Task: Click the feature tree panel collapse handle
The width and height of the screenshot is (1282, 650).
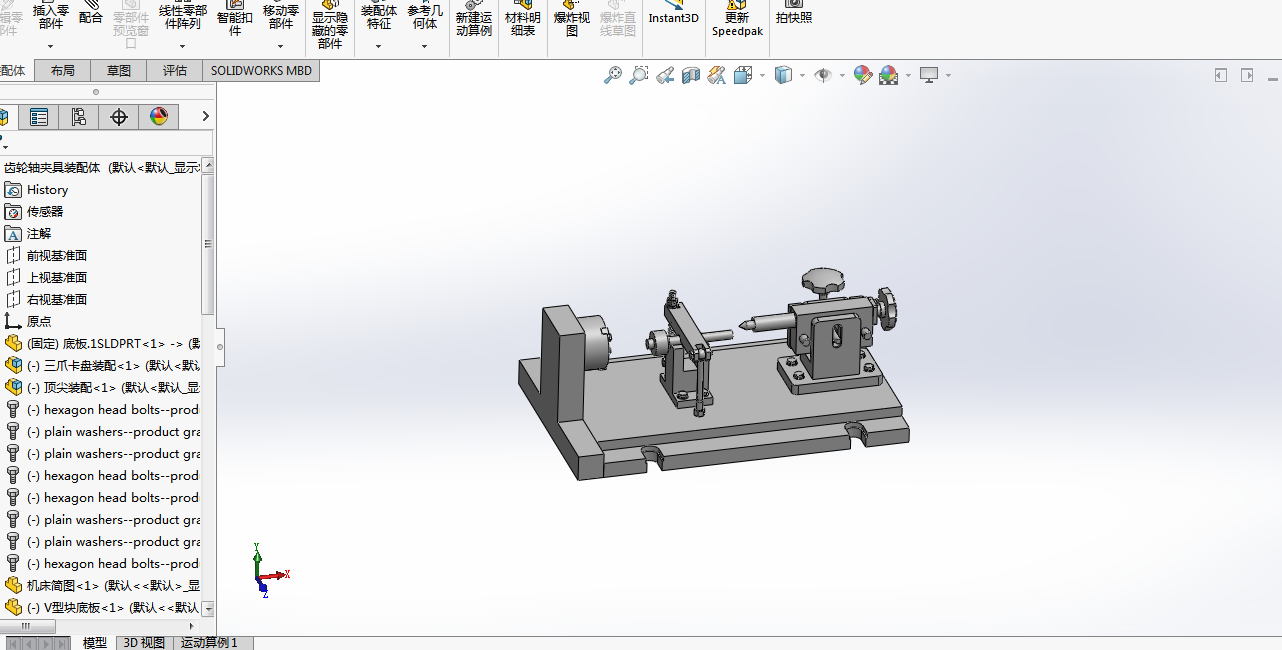Action: point(220,347)
